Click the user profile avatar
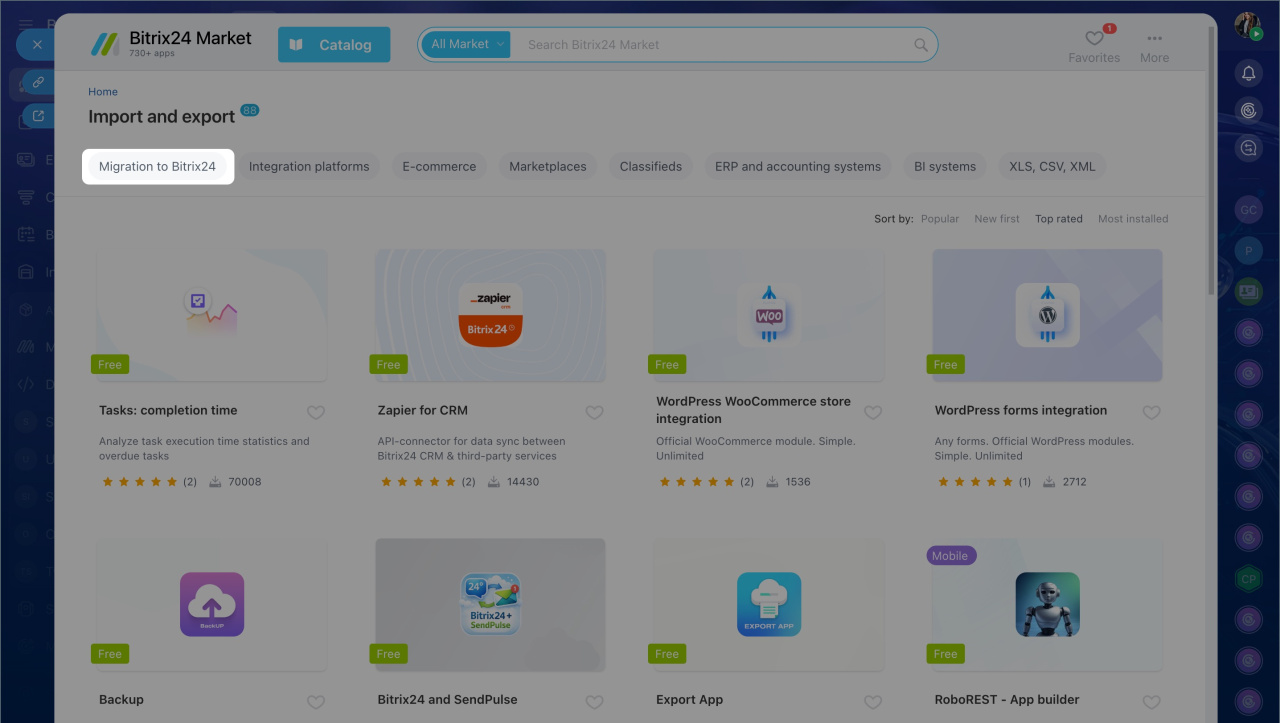 point(1248,27)
